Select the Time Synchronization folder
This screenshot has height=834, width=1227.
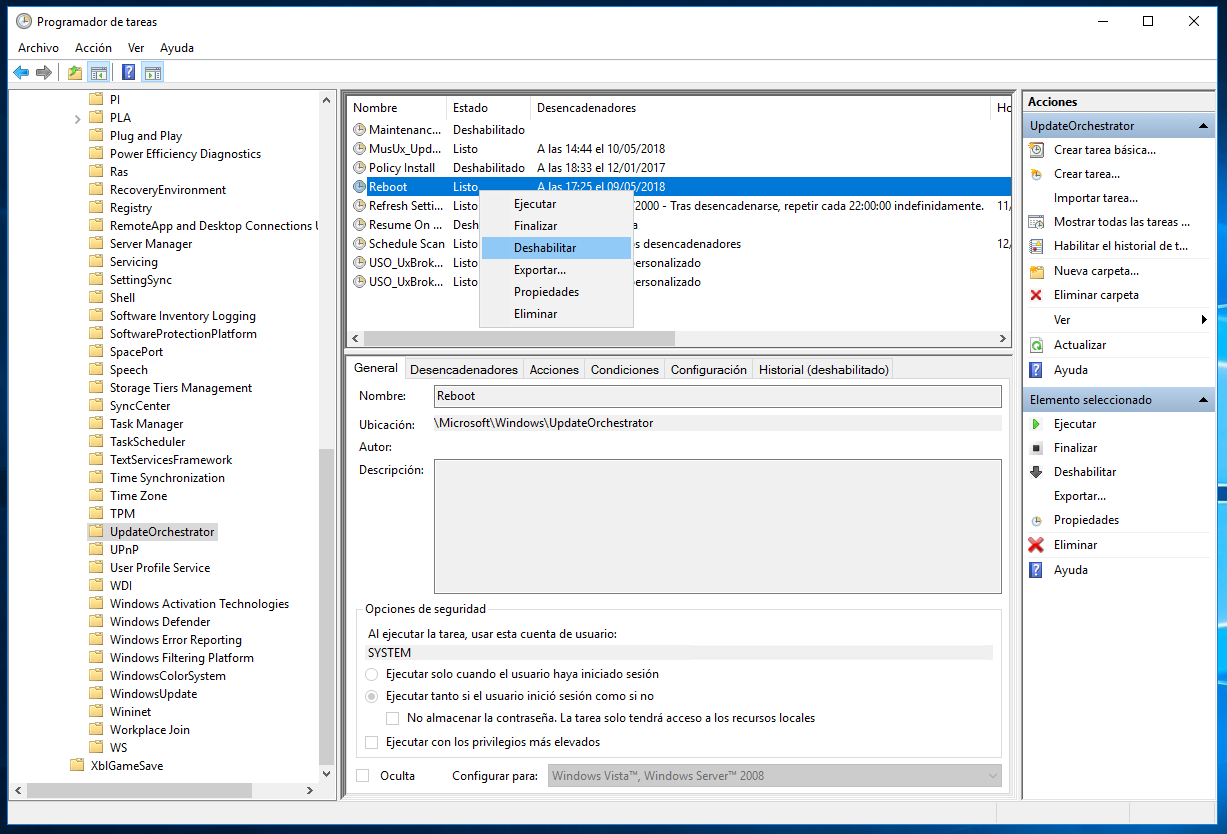pyautogui.click(x=167, y=478)
